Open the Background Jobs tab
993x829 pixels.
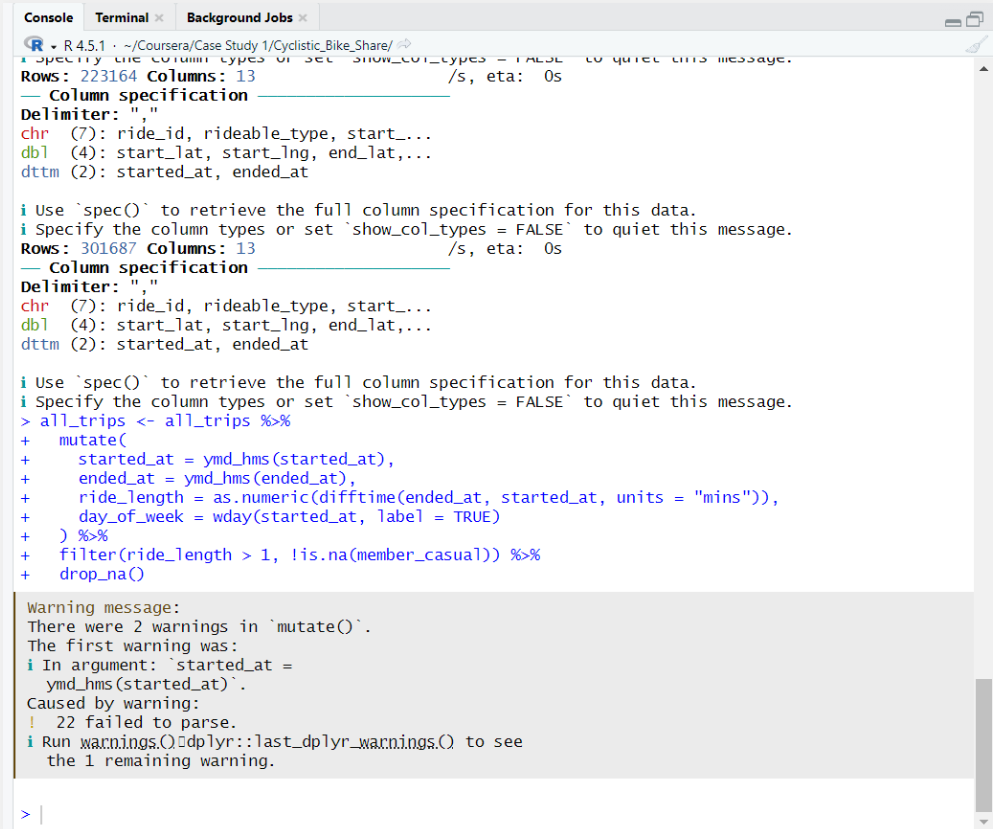pos(240,17)
